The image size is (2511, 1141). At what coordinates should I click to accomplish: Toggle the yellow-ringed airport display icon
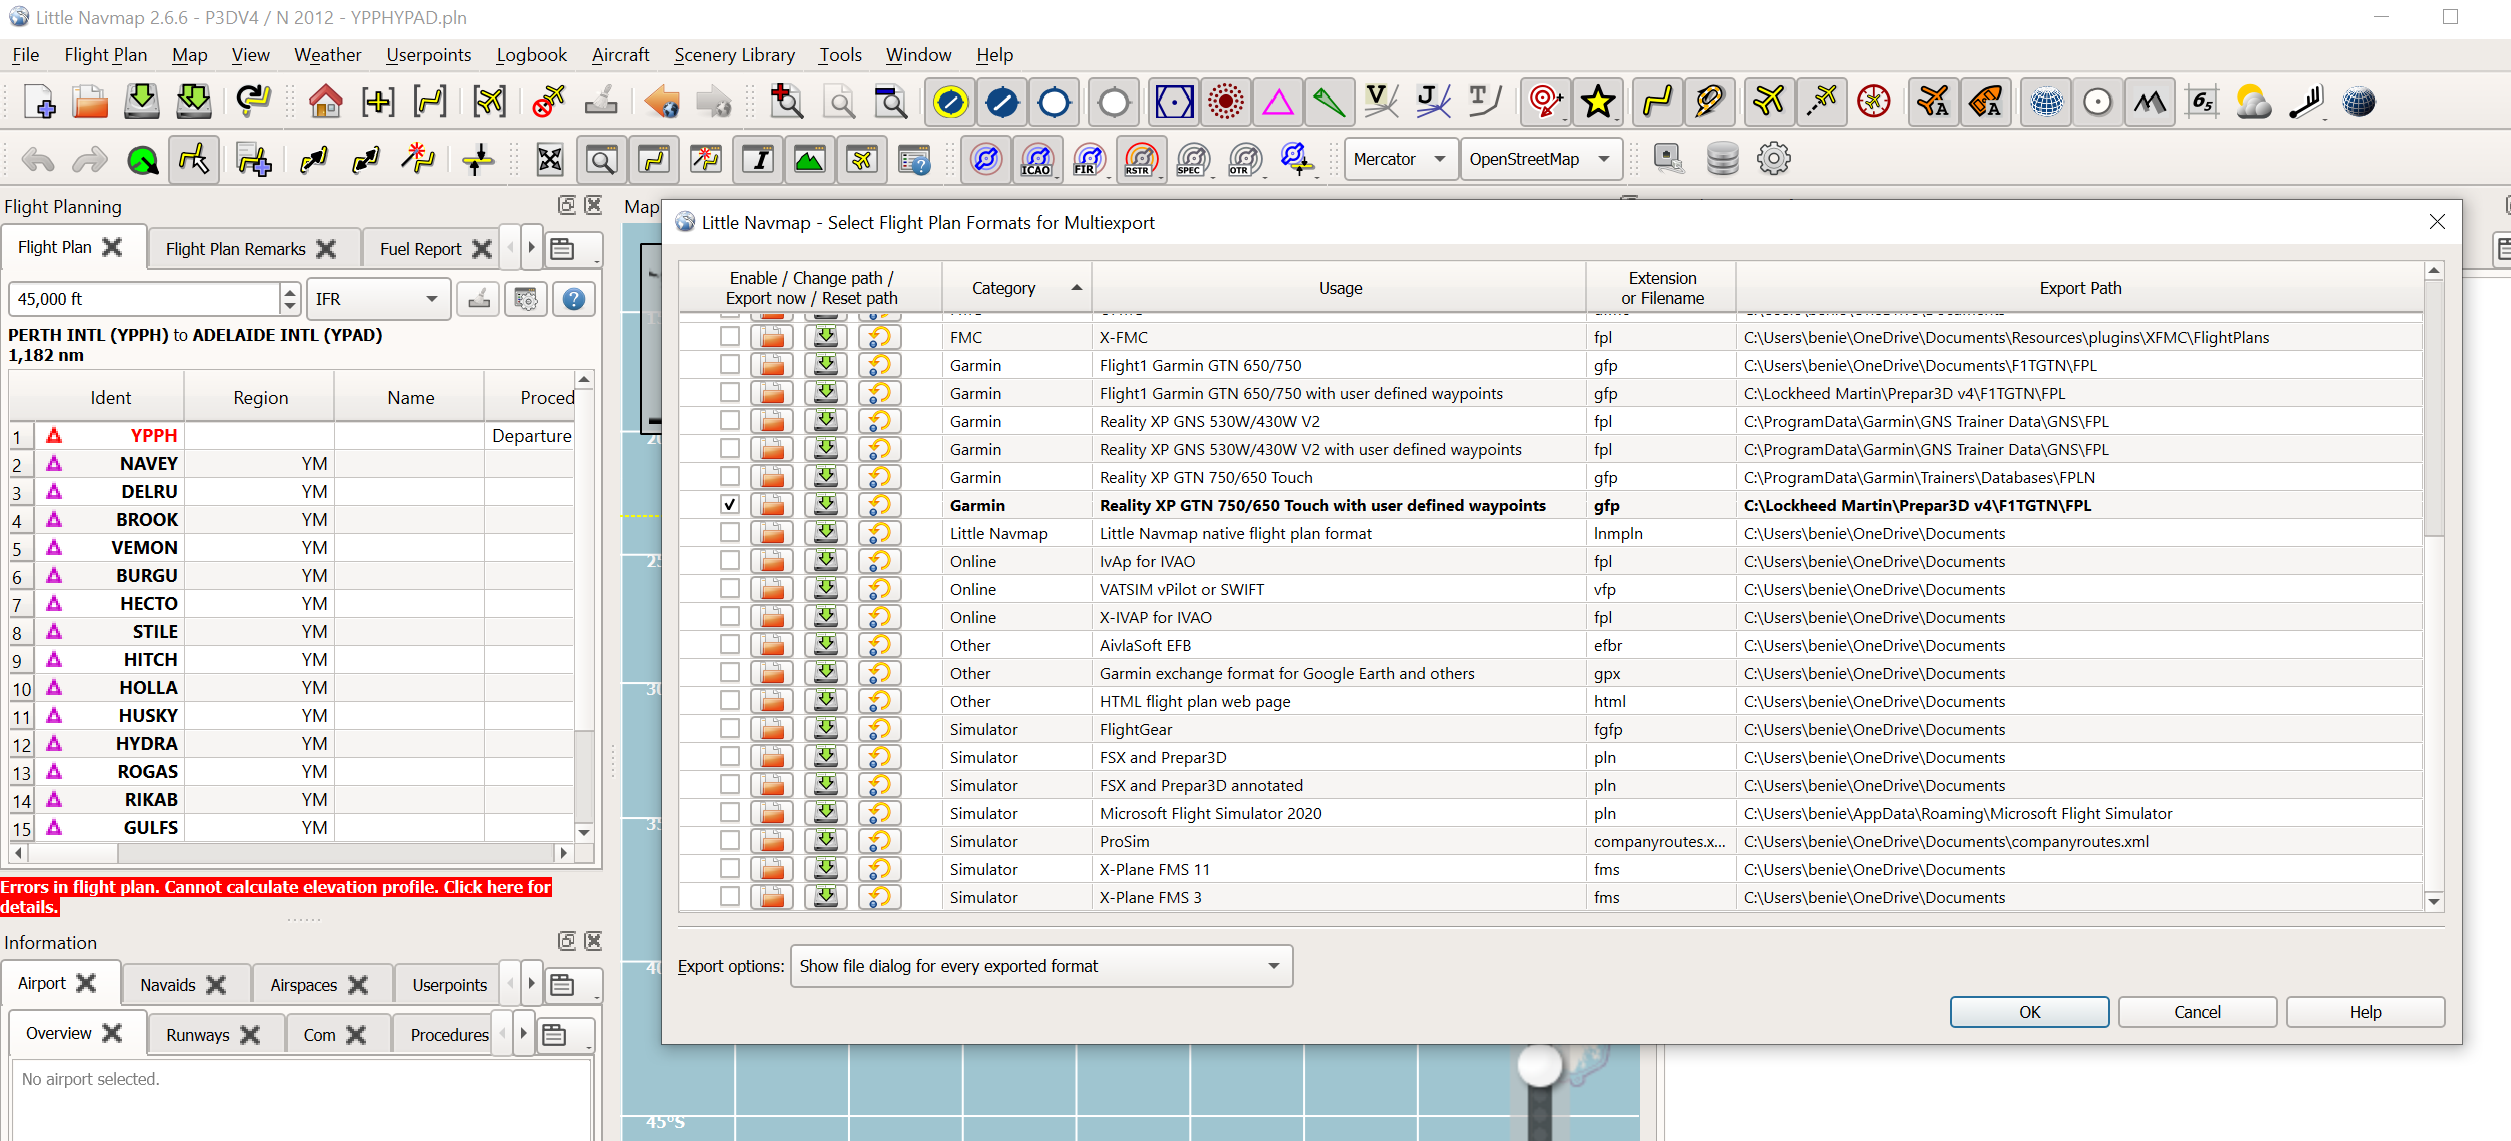coord(950,102)
